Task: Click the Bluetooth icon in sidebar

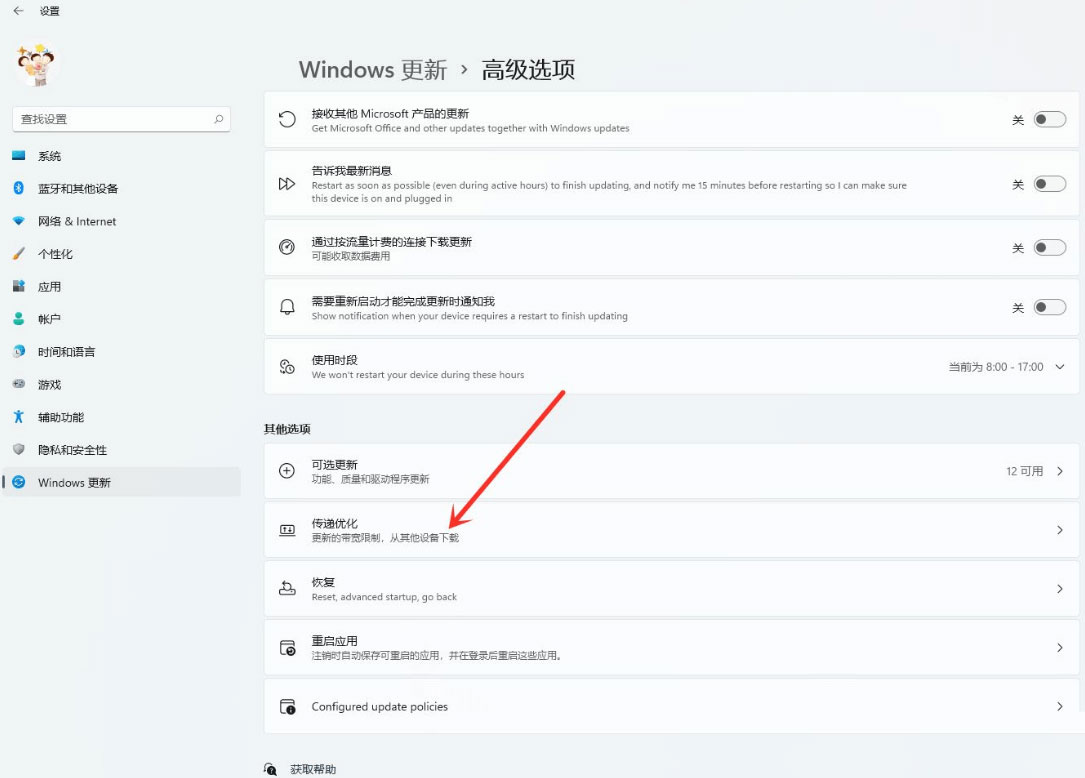Action: (x=19, y=188)
